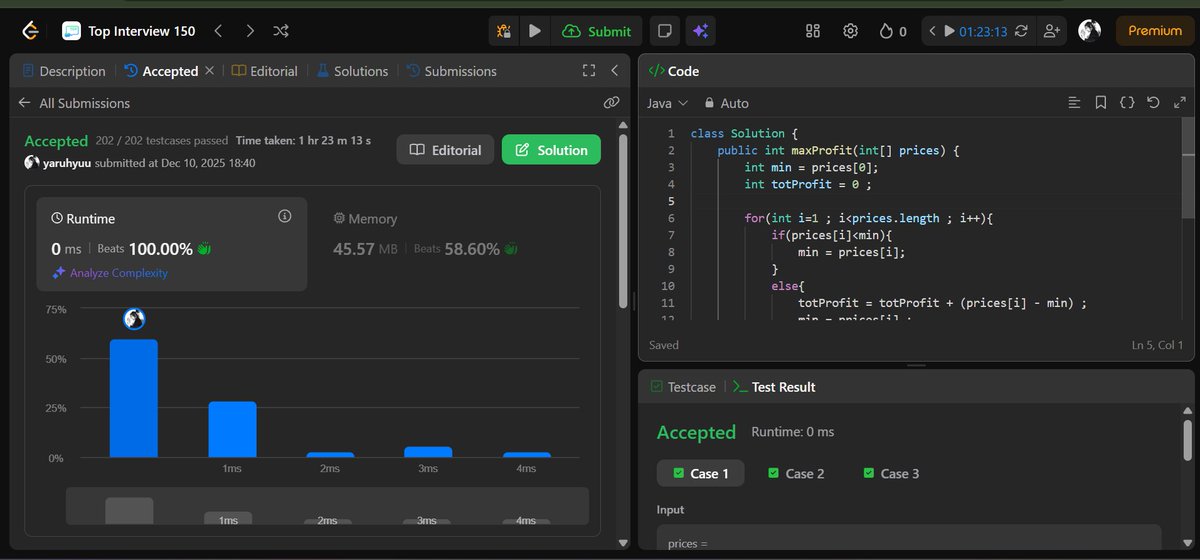Open yaruhyuu user profile link
The height and width of the screenshot is (560, 1200).
[67, 162]
